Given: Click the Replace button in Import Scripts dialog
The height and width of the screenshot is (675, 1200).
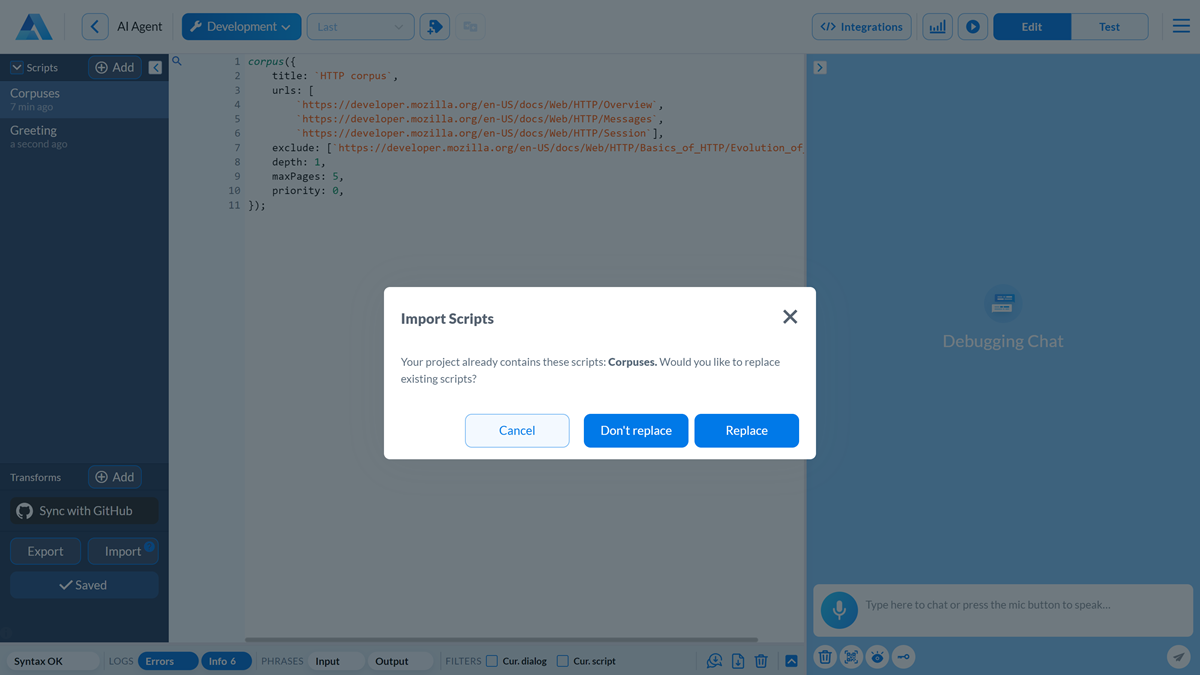Looking at the screenshot, I should coord(746,430).
